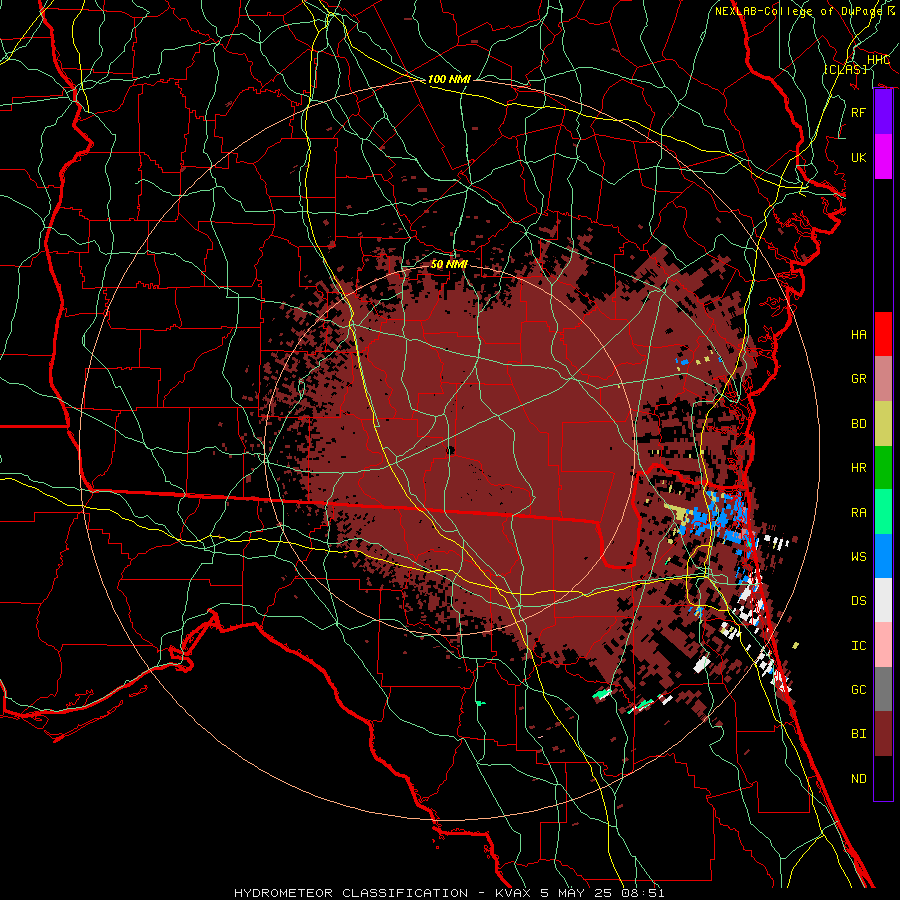Select the GR pink legend swatch
The height and width of the screenshot is (900, 900).
pyautogui.click(x=883, y=379)
